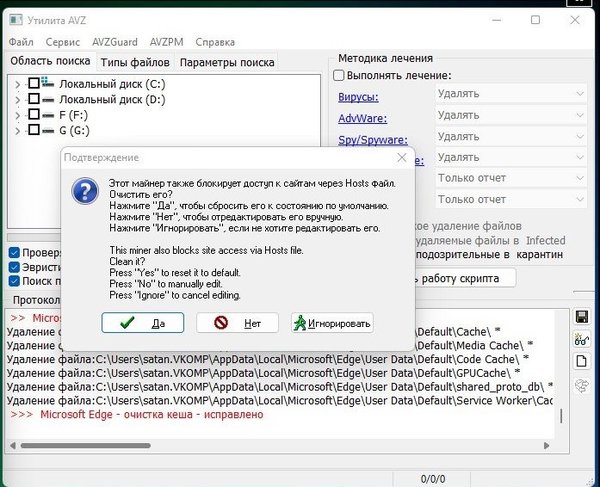Click the progress bar under the drive tree
Image resolution: width=600 pixels, height=487 pixels.
point(34,238)
